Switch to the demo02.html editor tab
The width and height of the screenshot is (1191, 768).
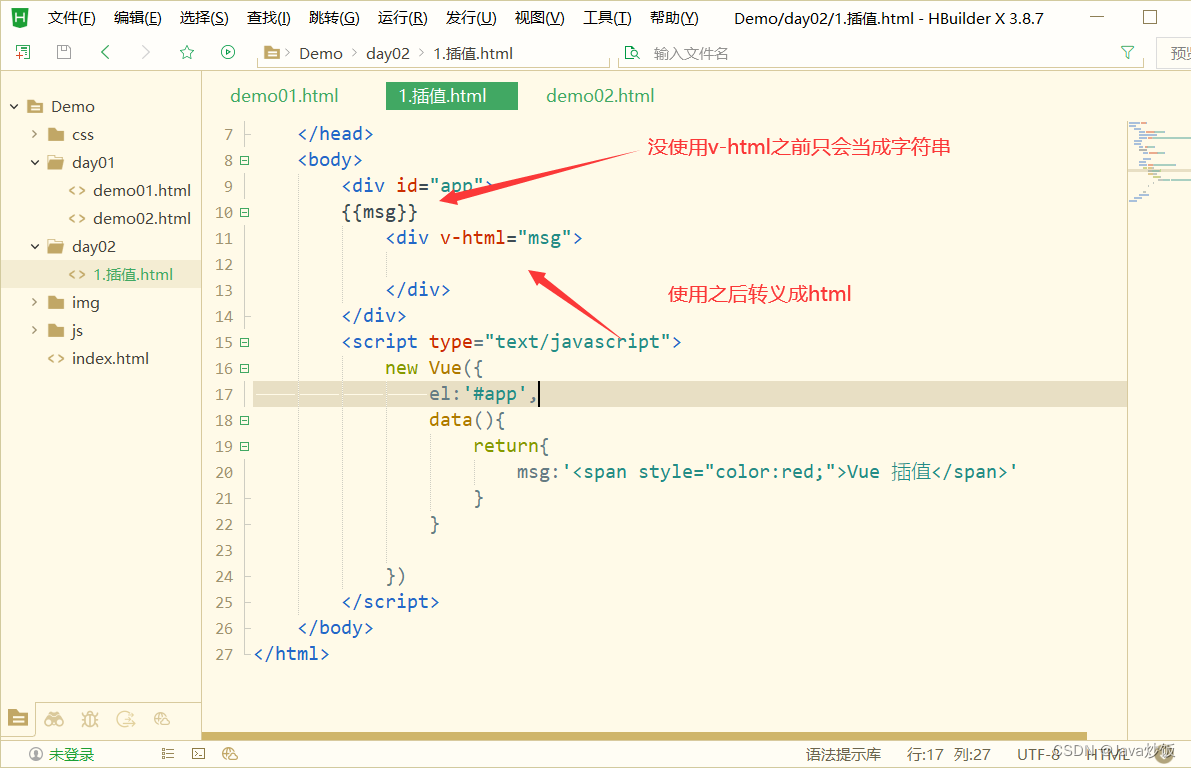(600, 96)
